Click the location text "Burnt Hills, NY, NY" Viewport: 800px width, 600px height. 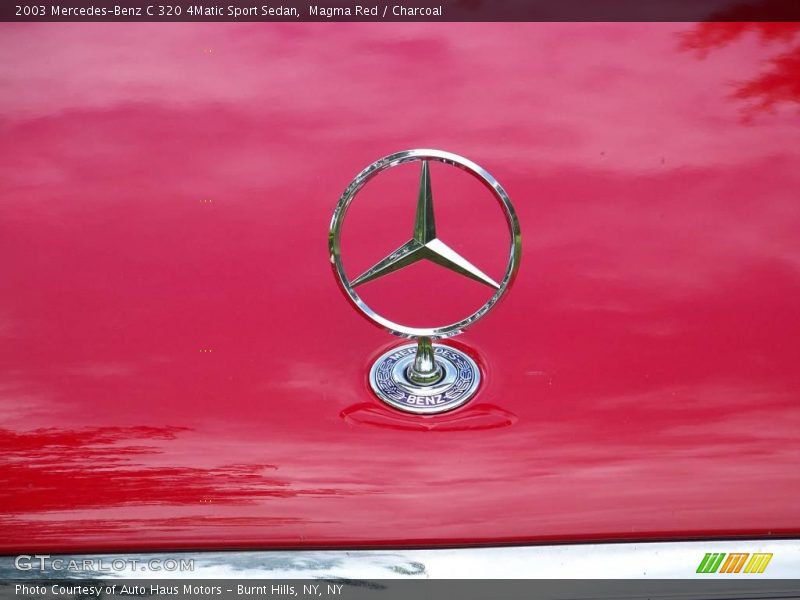290,590
